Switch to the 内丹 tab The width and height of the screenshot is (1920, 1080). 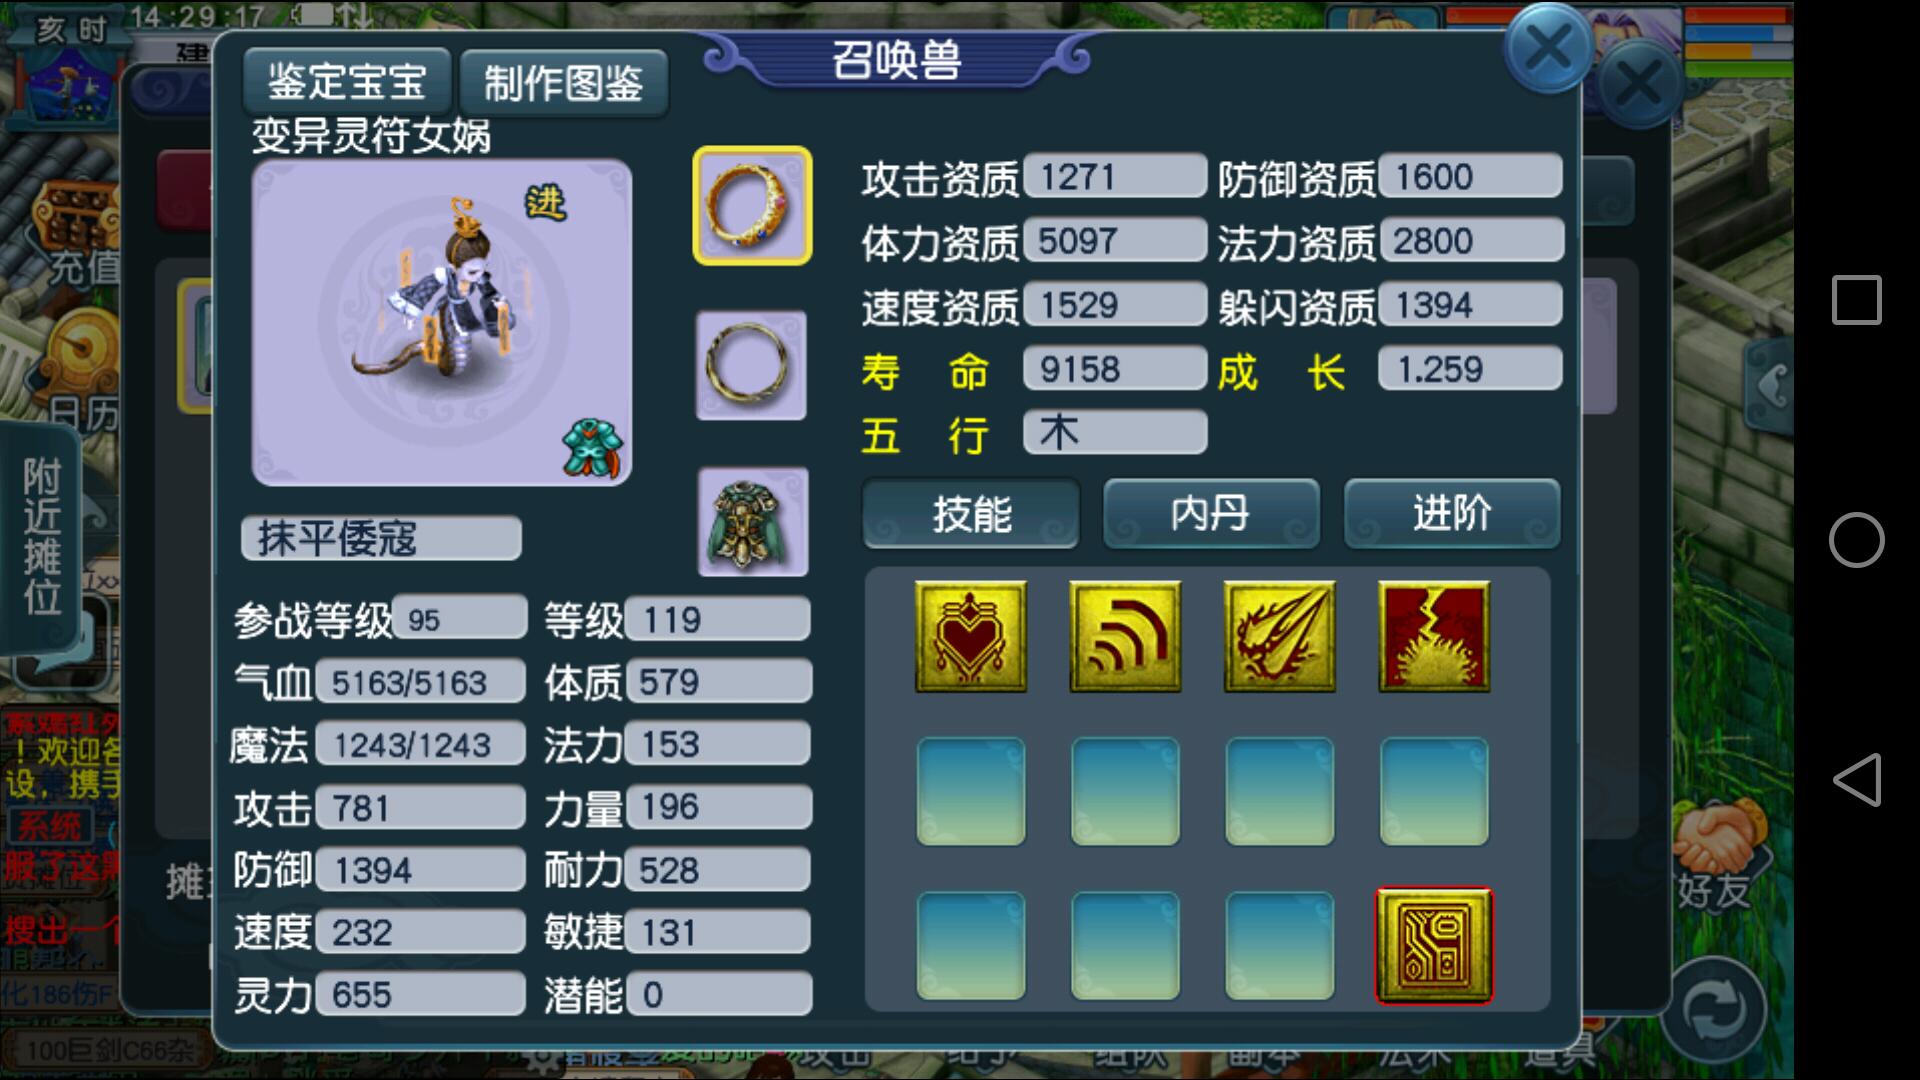coord(1211,514)
